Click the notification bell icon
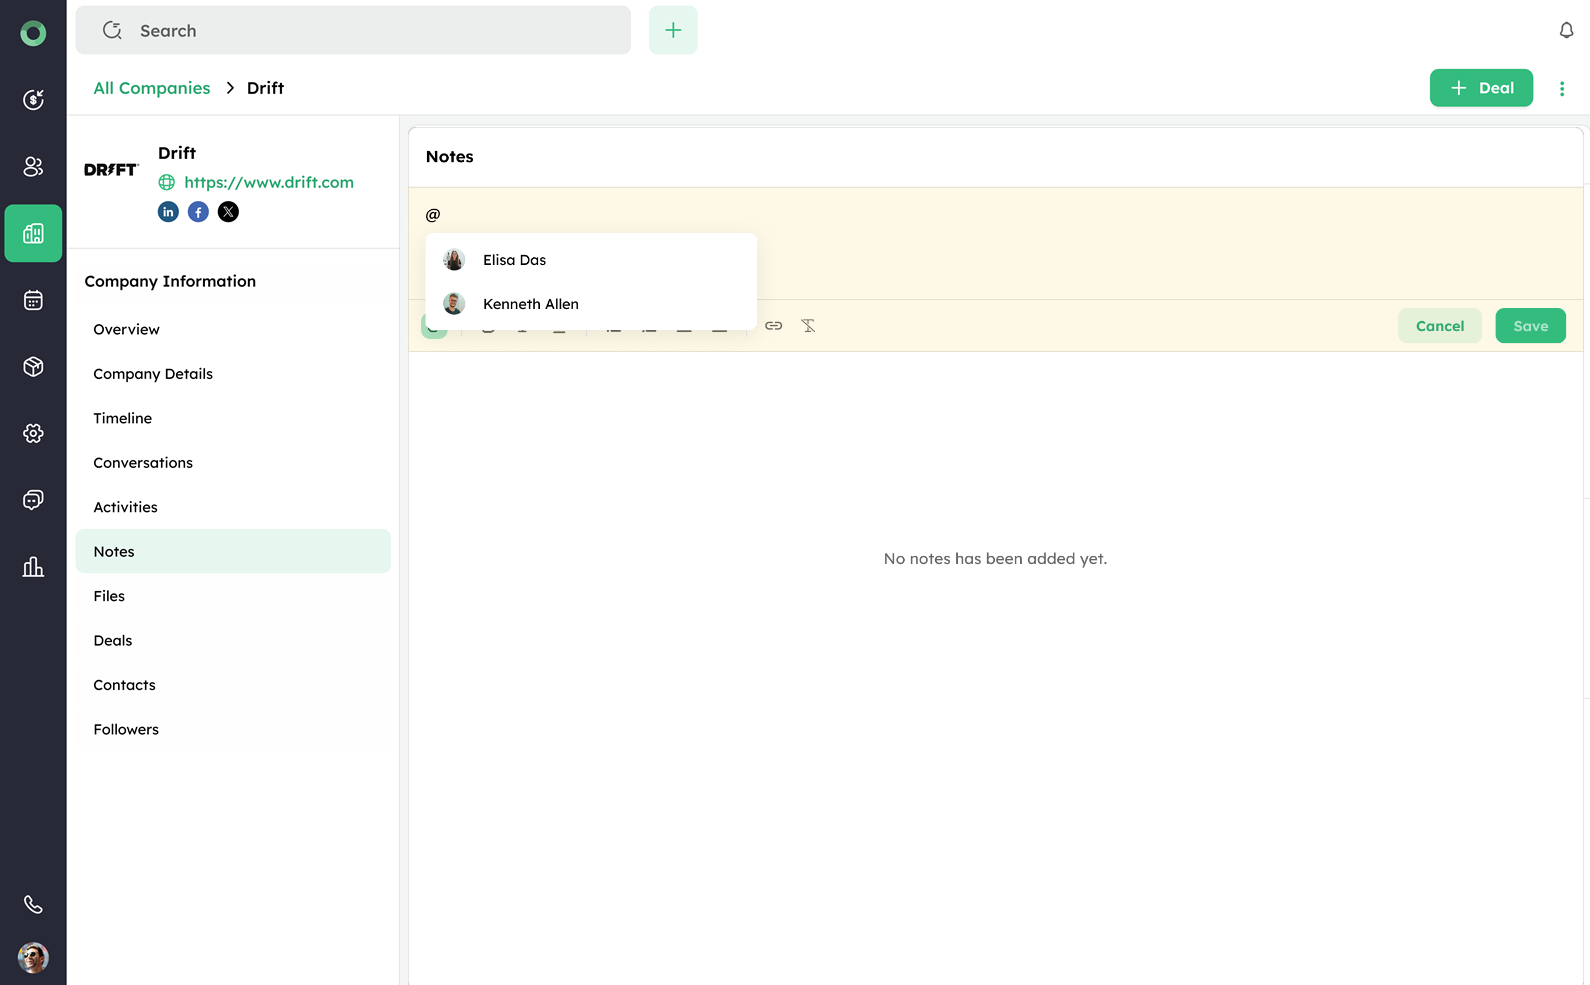This screenshot has height=985, width=1590. point(1566,31)
